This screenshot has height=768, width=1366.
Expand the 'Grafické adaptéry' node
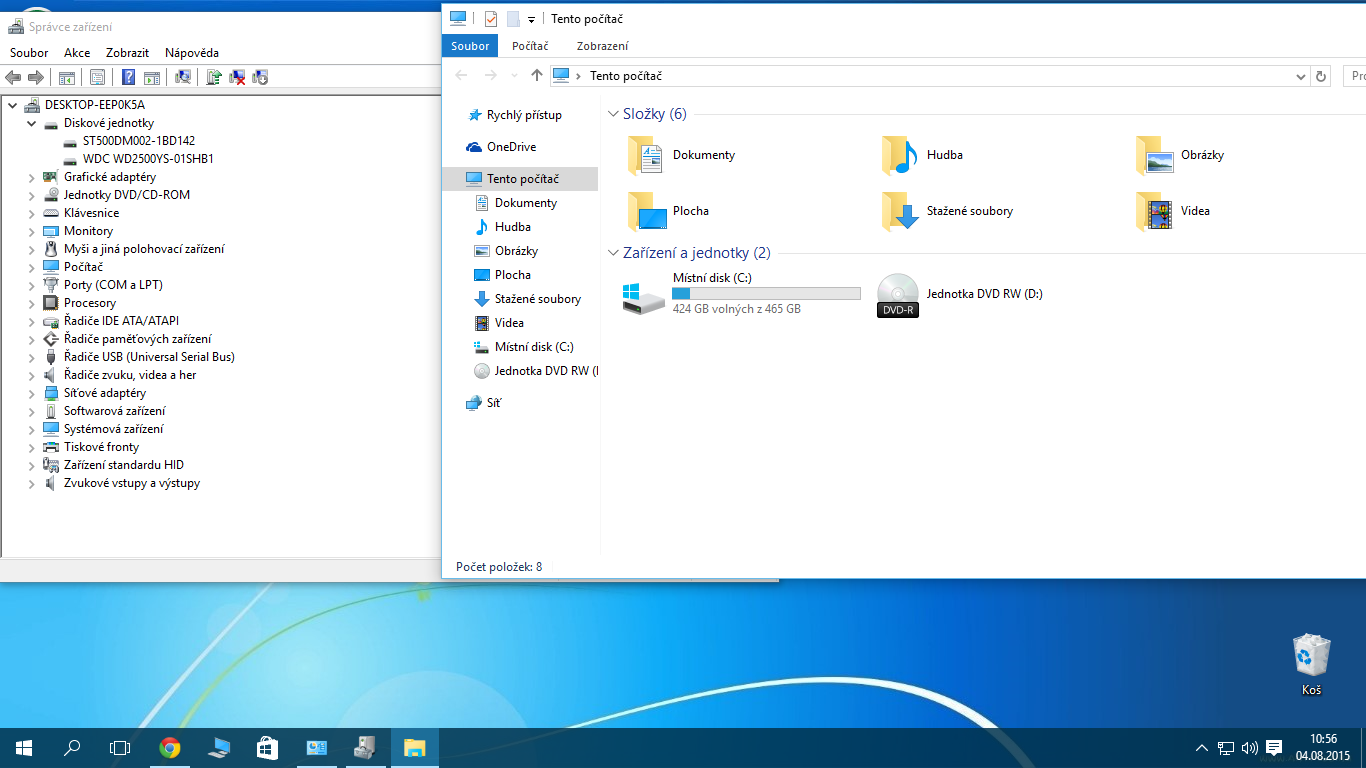31,177
